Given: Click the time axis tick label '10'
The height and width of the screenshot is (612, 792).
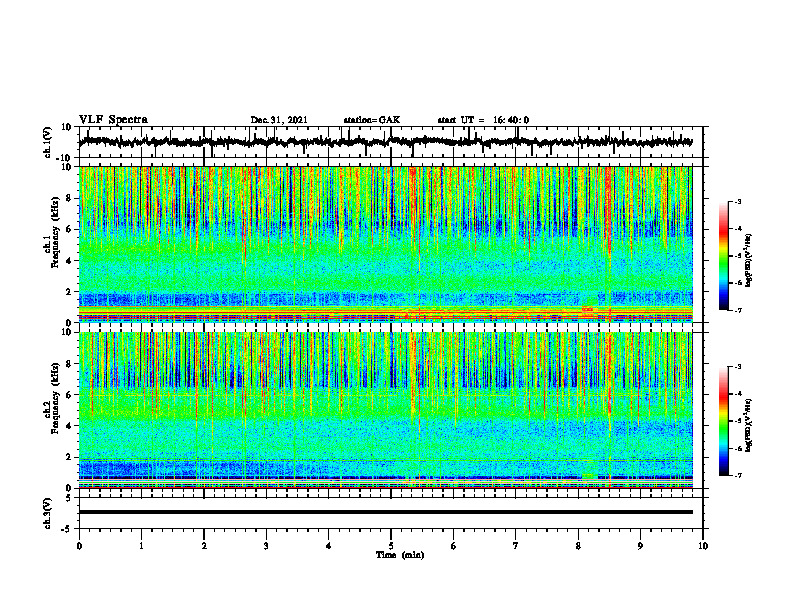Looking at the screenshot, I should (x=703, y=546).
